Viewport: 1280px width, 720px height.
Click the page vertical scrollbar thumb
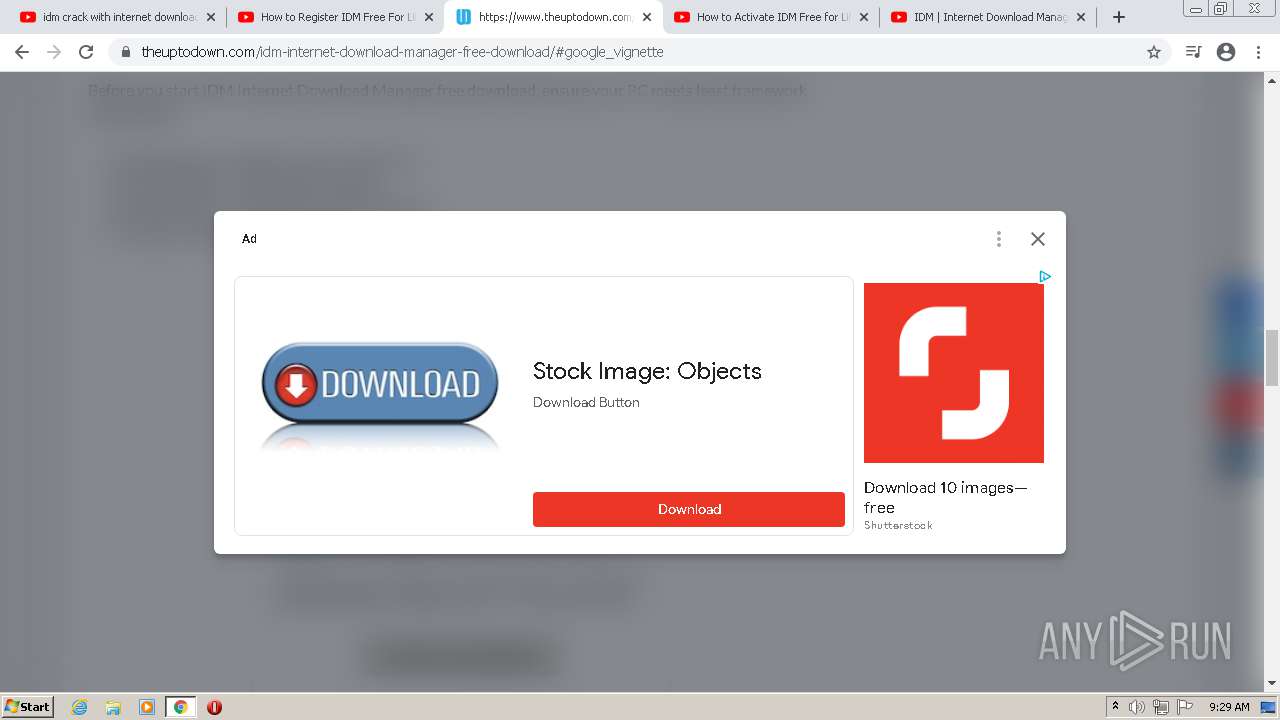point(1272,358)
